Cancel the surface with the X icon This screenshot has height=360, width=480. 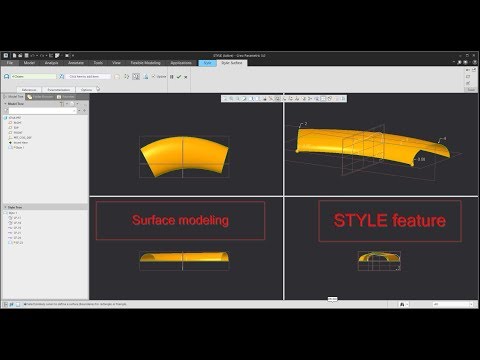point(186,77)
